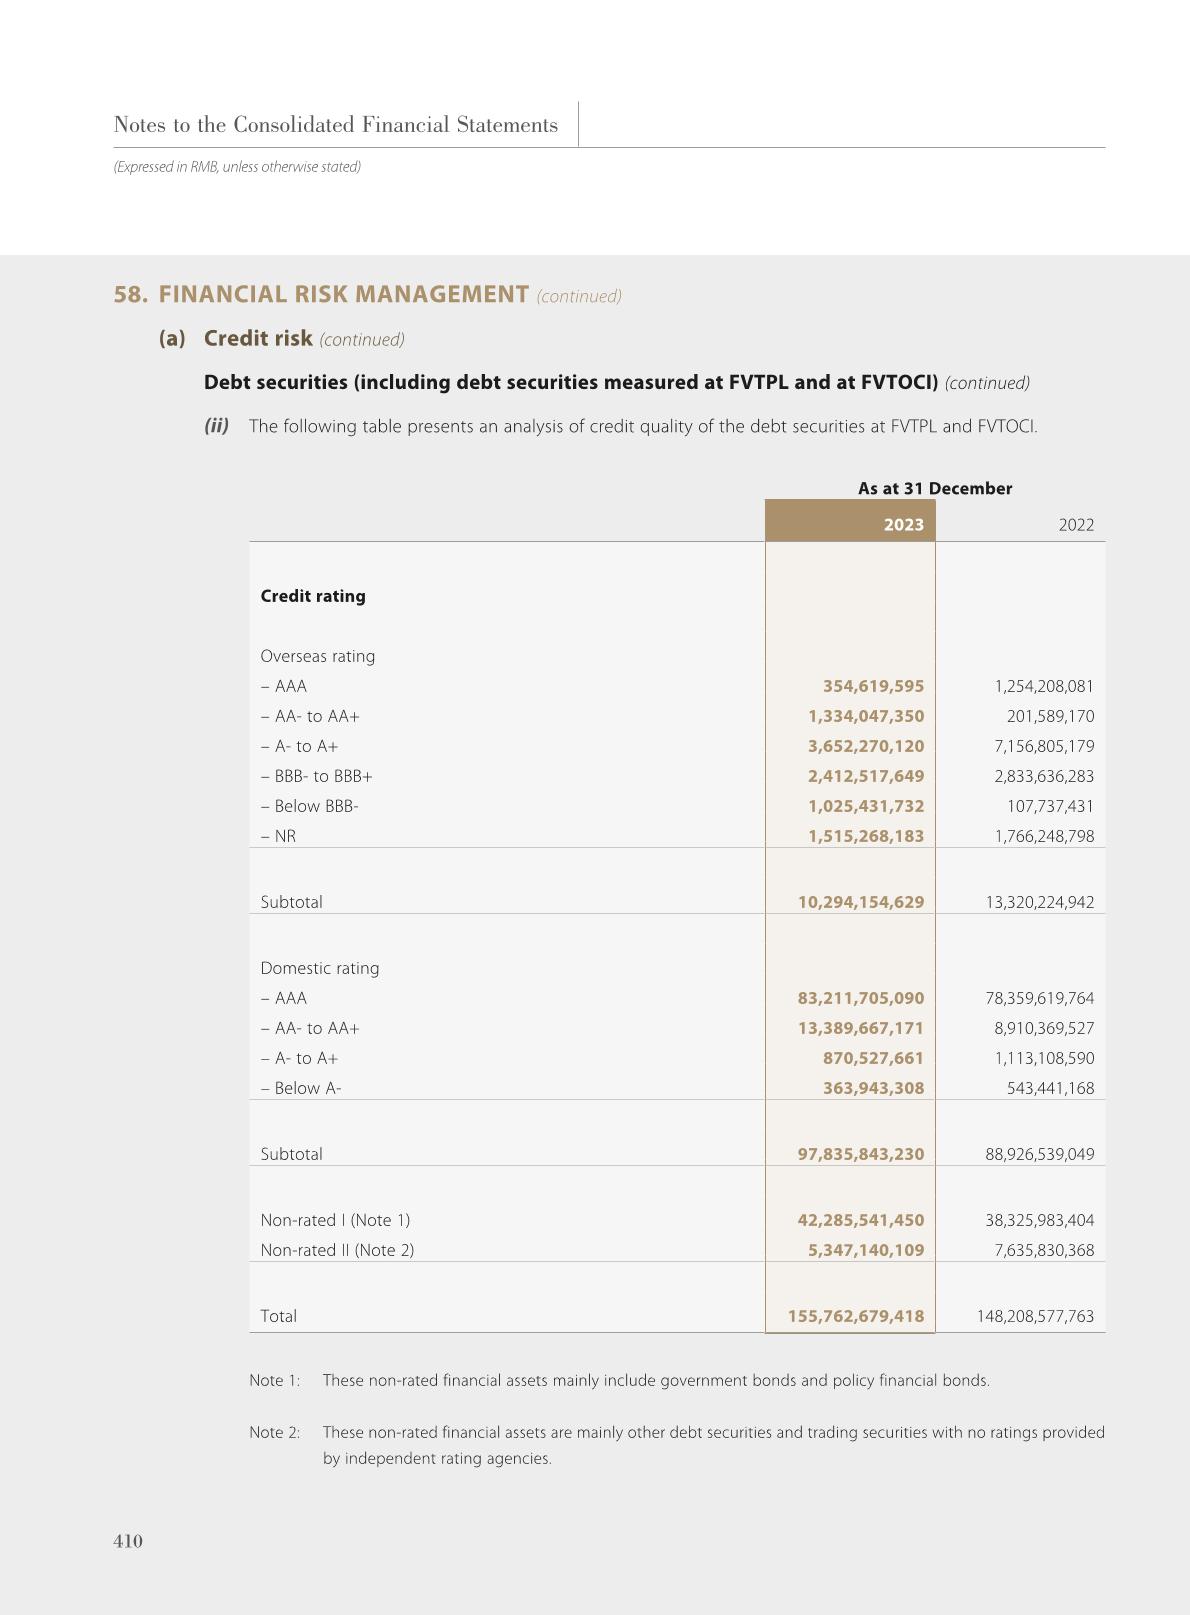
Task: Click overseas subtotal 2023 value 10,294,154,629
Action: [x=860, y=902]
